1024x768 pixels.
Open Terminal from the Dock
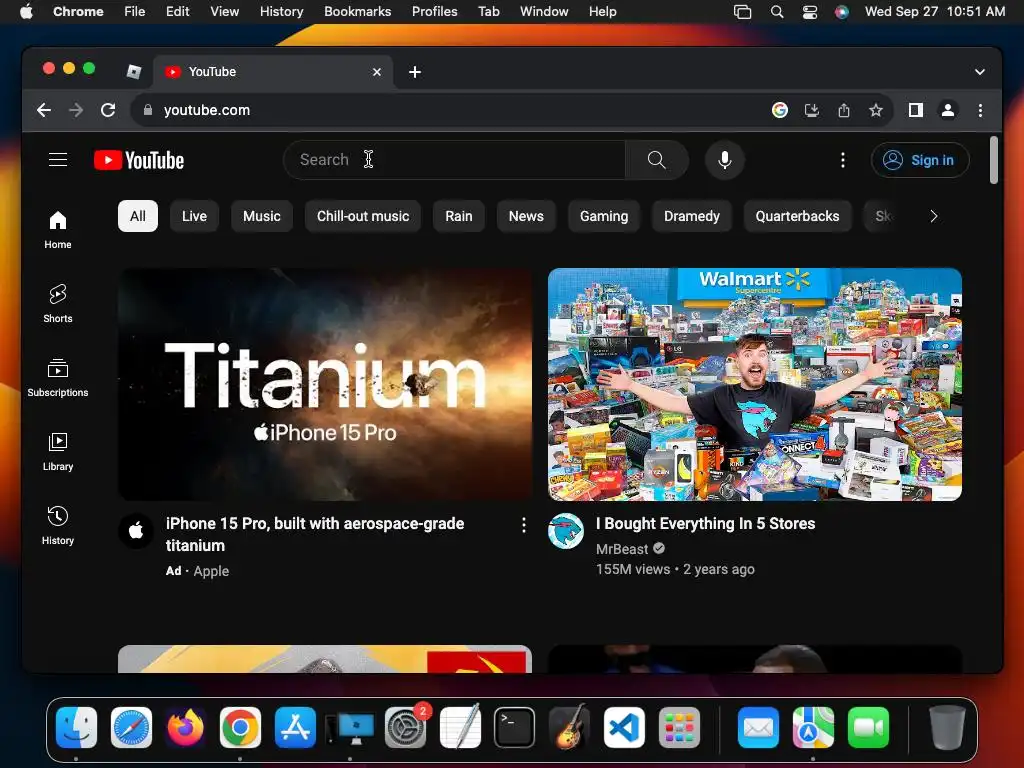tap(515, 728)
